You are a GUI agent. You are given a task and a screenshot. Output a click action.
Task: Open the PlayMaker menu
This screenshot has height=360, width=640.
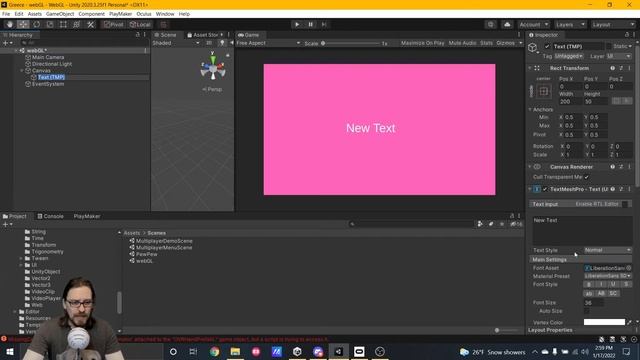coord(120,14)
